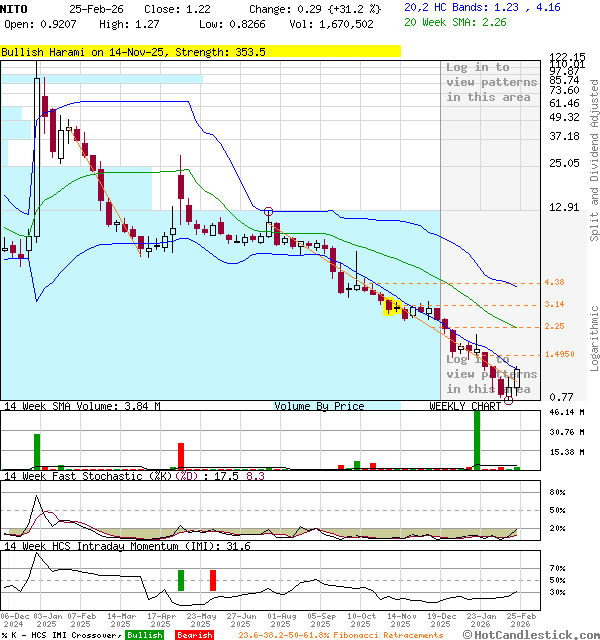
Task: Click the 2.25 Fibonacci level label
Action: (x=555, y=326)
